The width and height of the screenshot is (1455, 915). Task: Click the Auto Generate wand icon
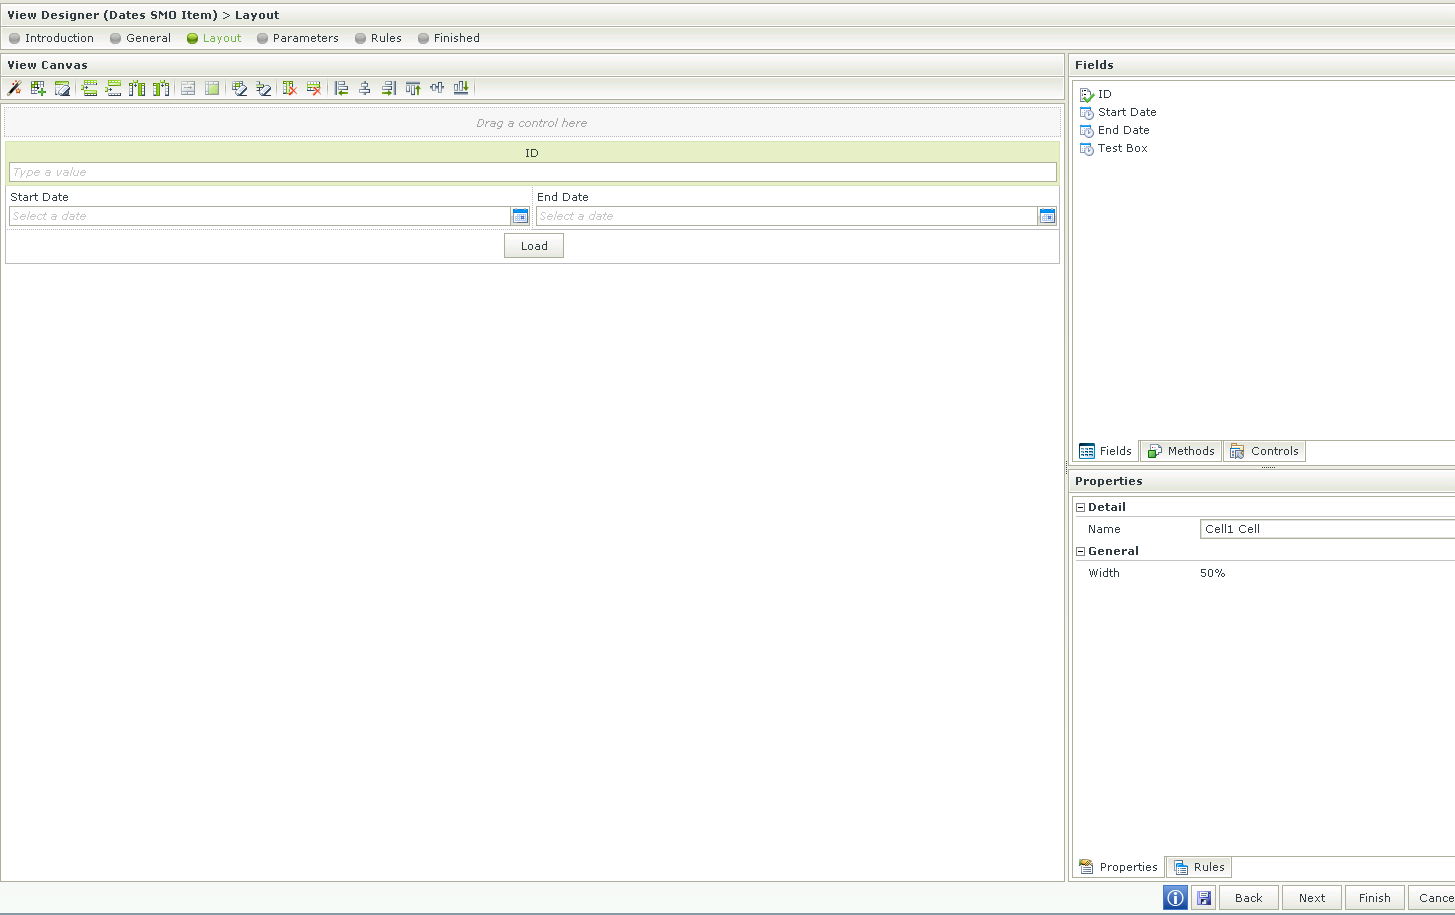pos(14,88)
